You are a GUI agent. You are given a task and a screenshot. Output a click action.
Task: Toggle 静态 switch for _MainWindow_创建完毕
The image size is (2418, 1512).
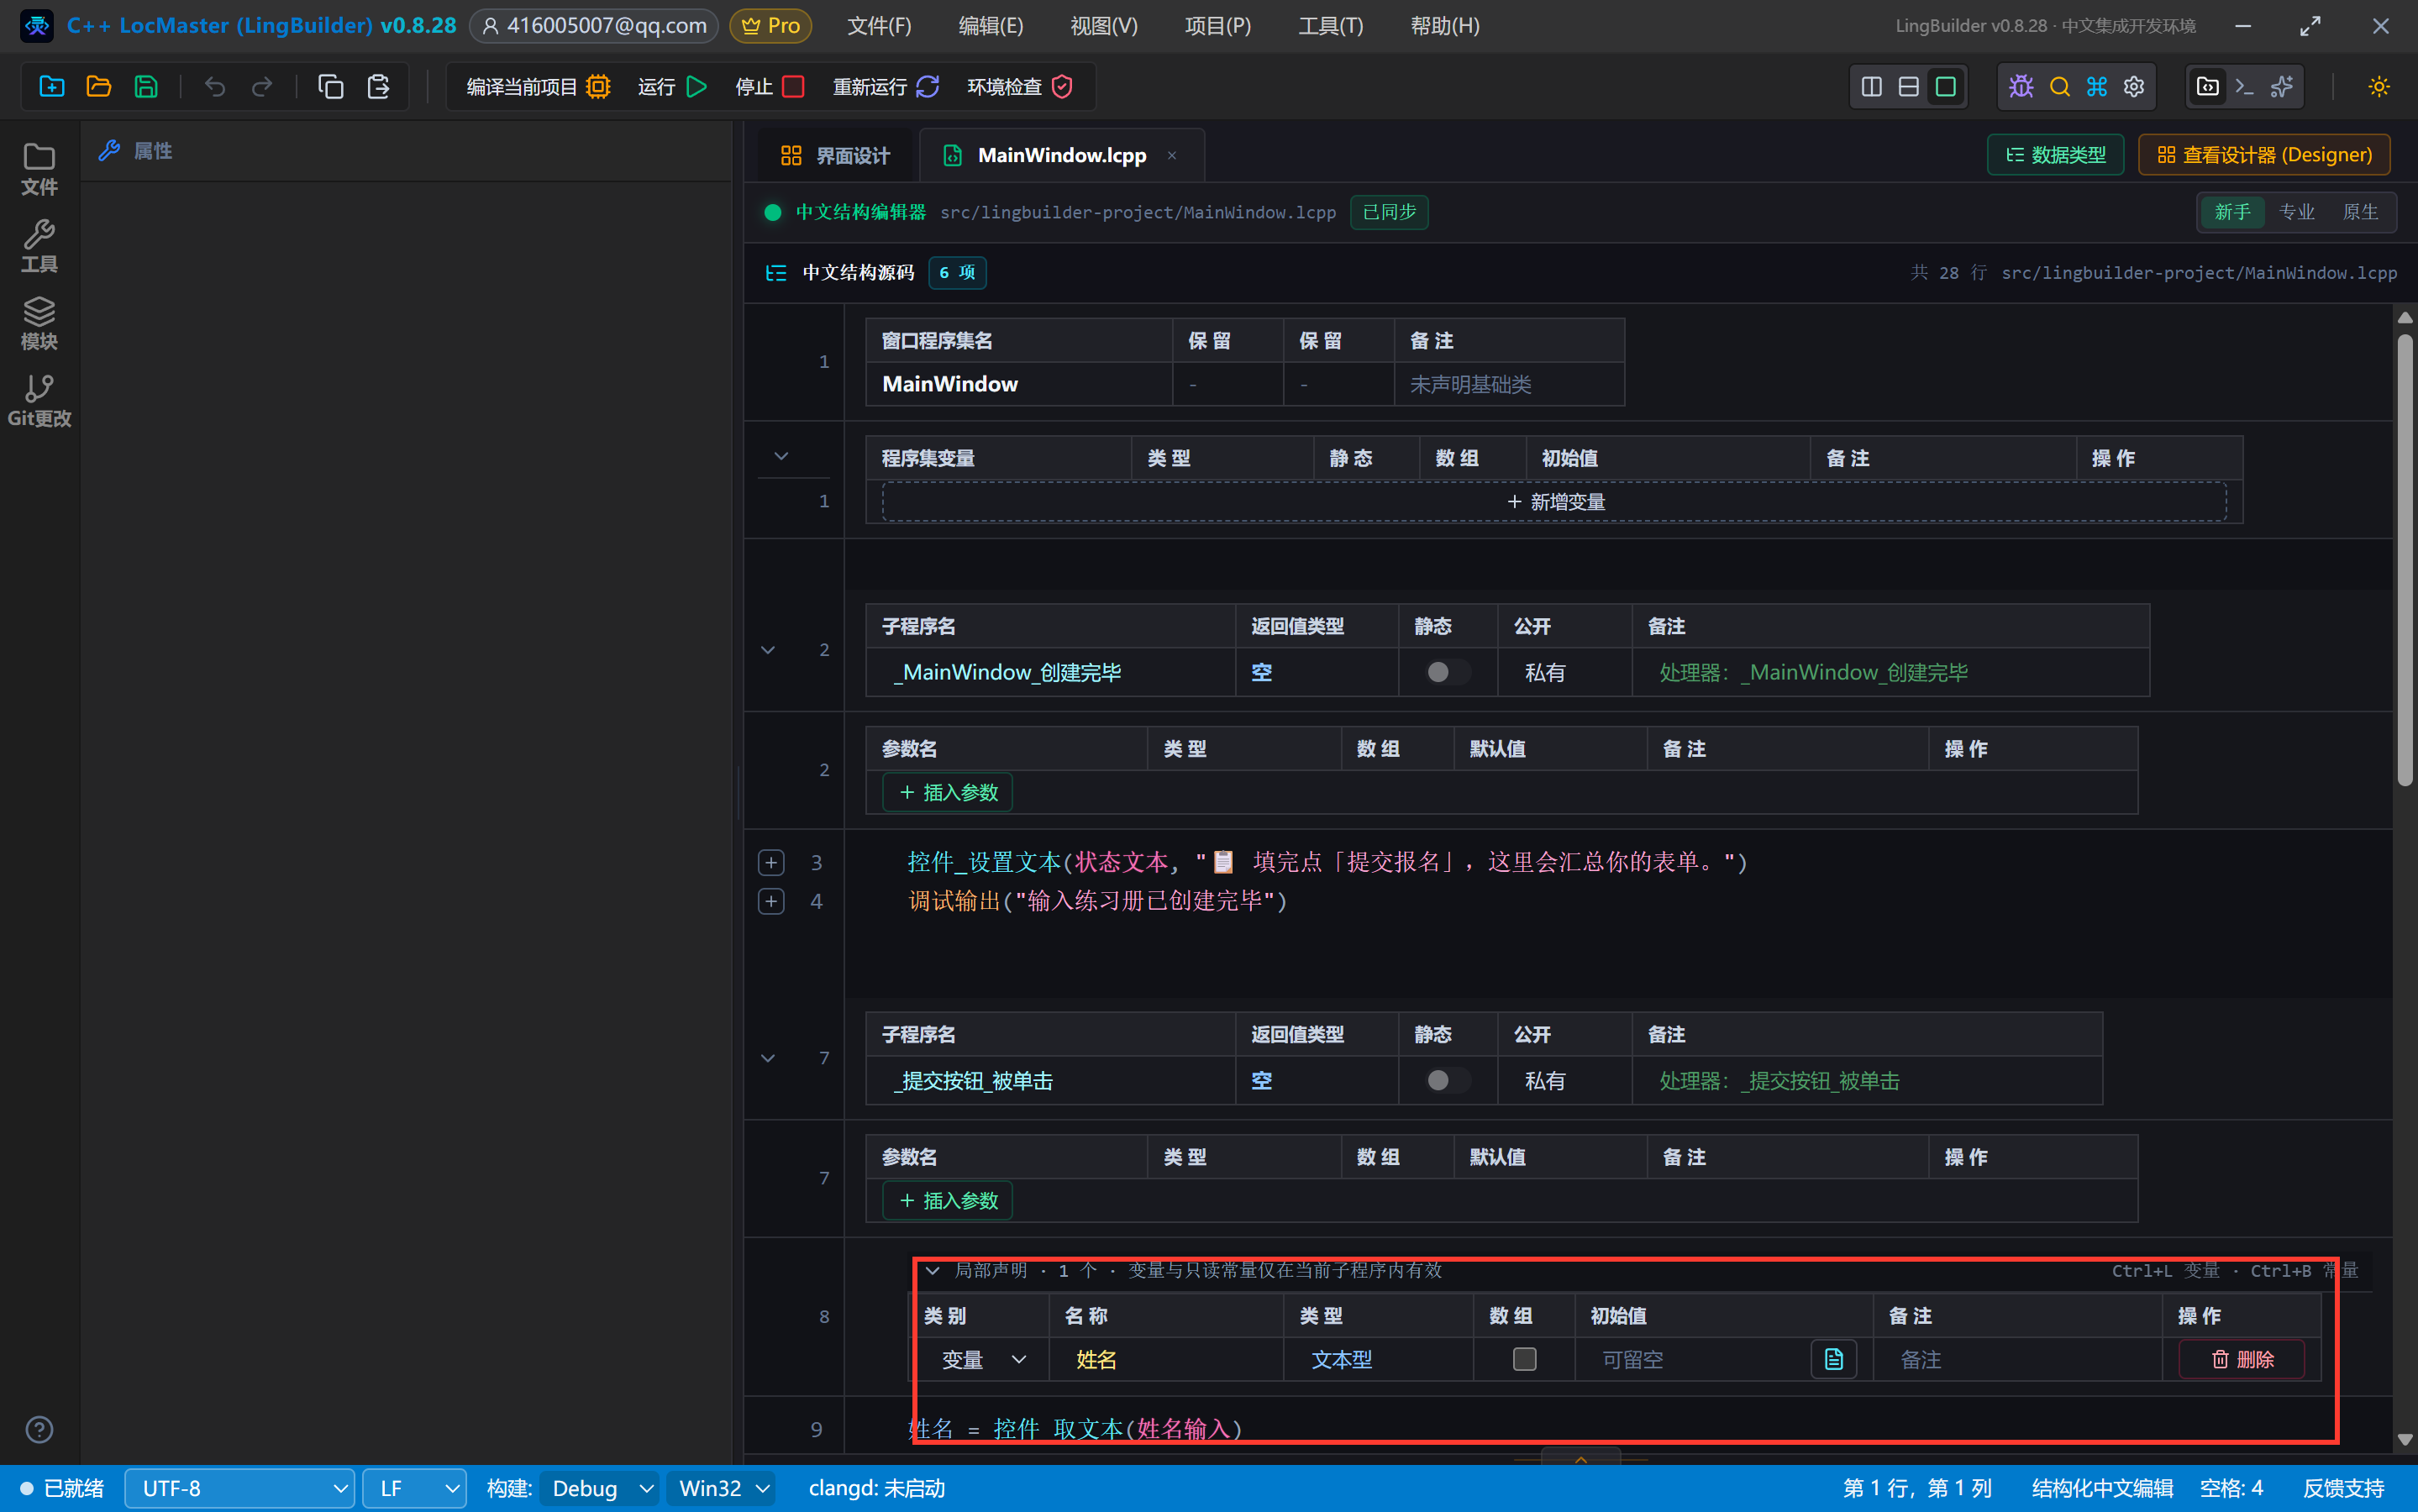(x=1447, y=672)
